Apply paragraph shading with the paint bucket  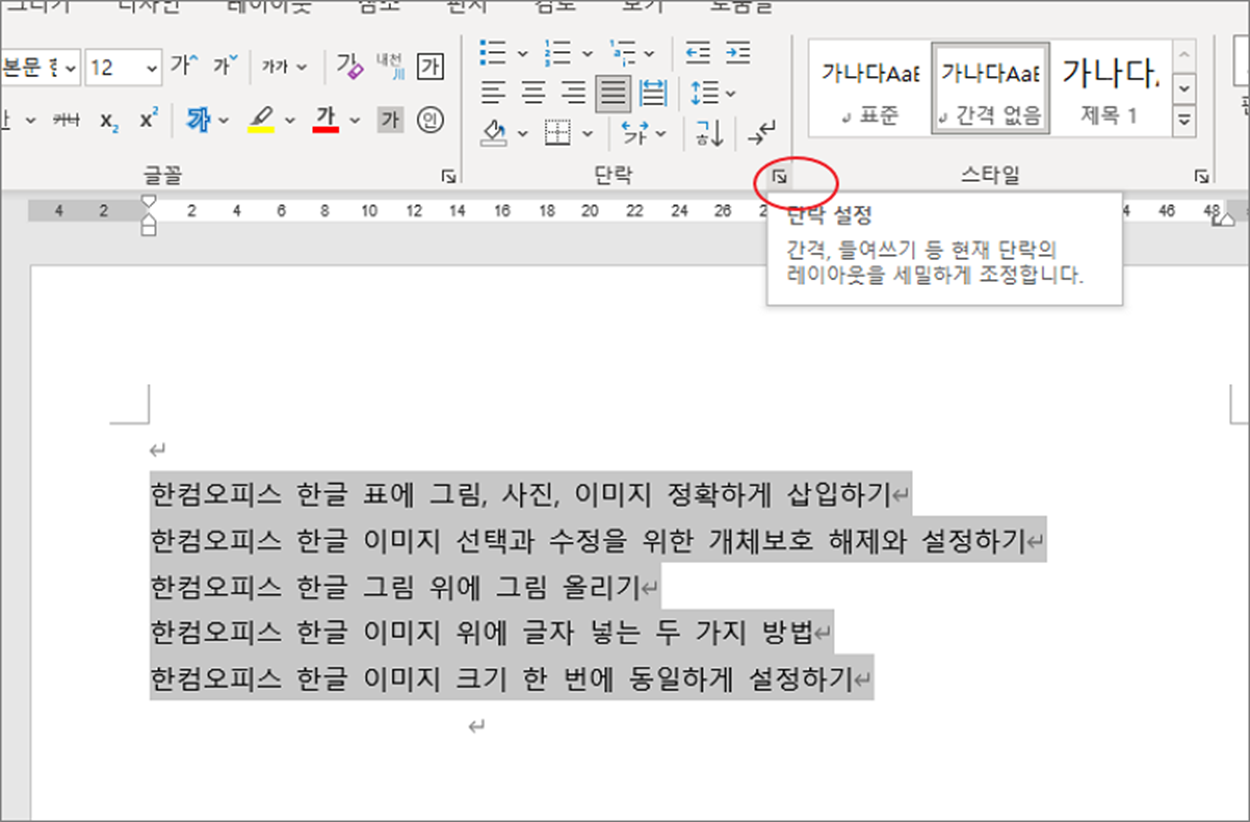coord(494,132)
